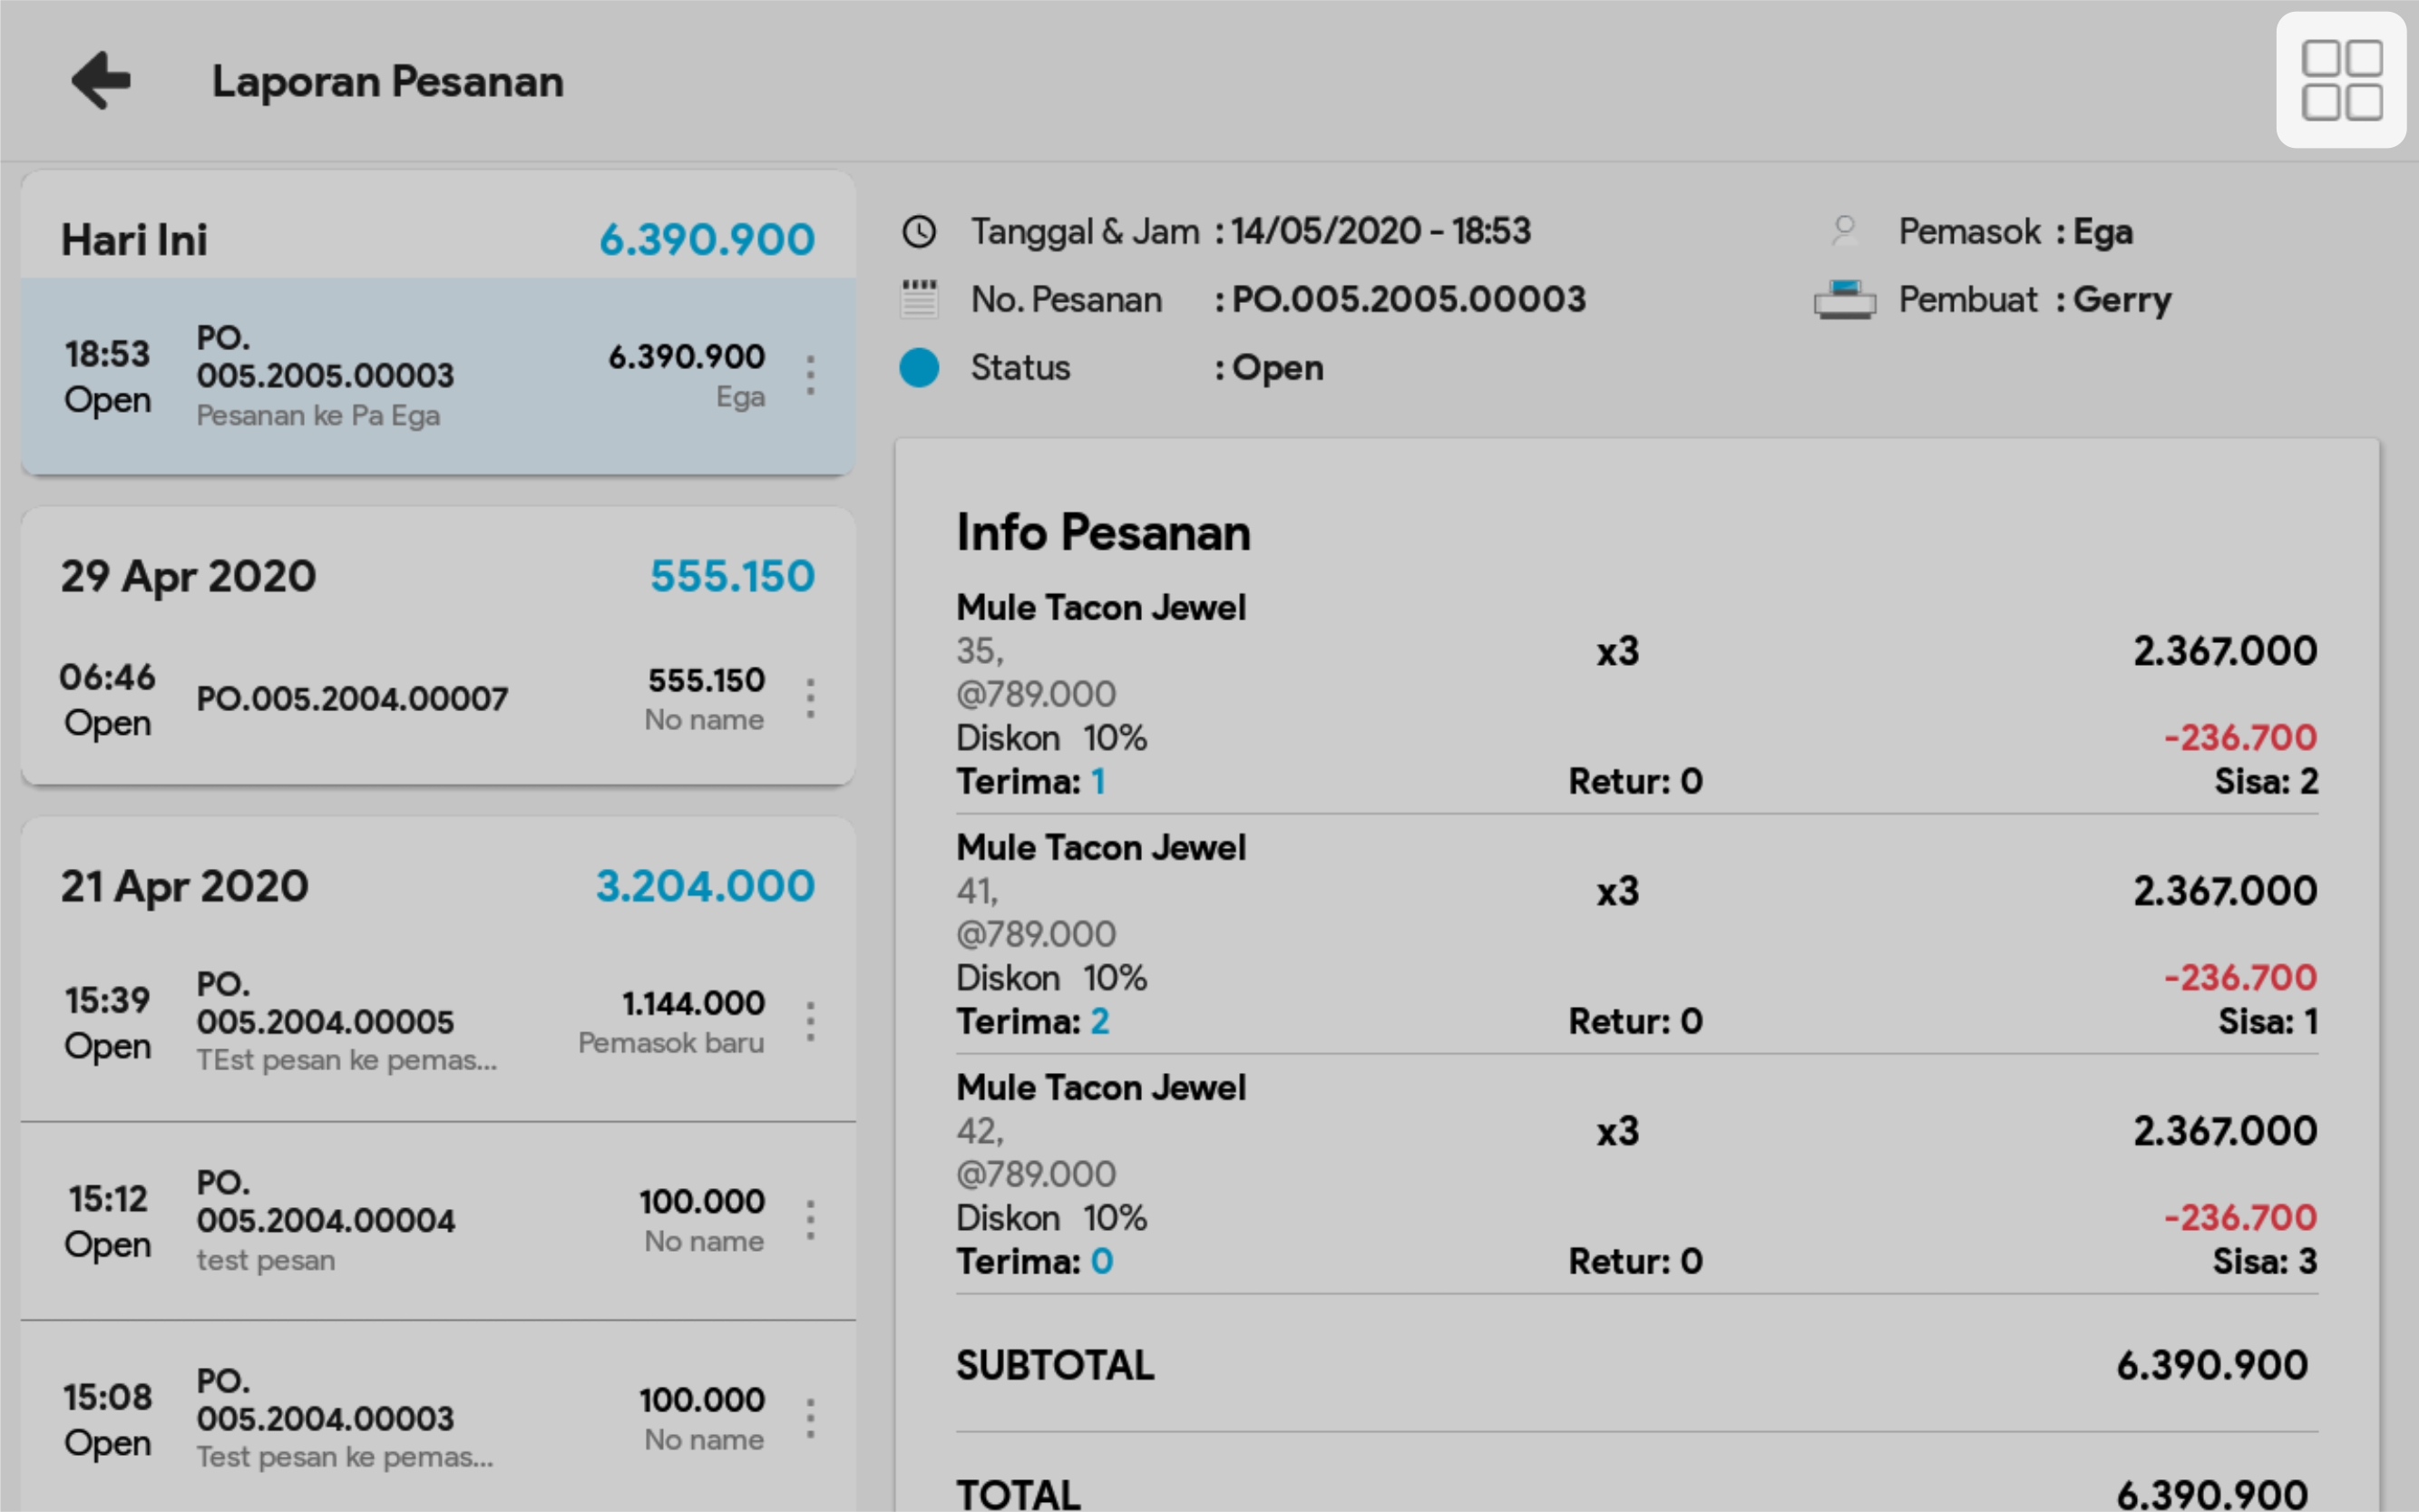Open three-dot menu for order PO.005.2004.00003
The width and height of the screenshot is (2419, 1512).
(x=810, y=1419)
